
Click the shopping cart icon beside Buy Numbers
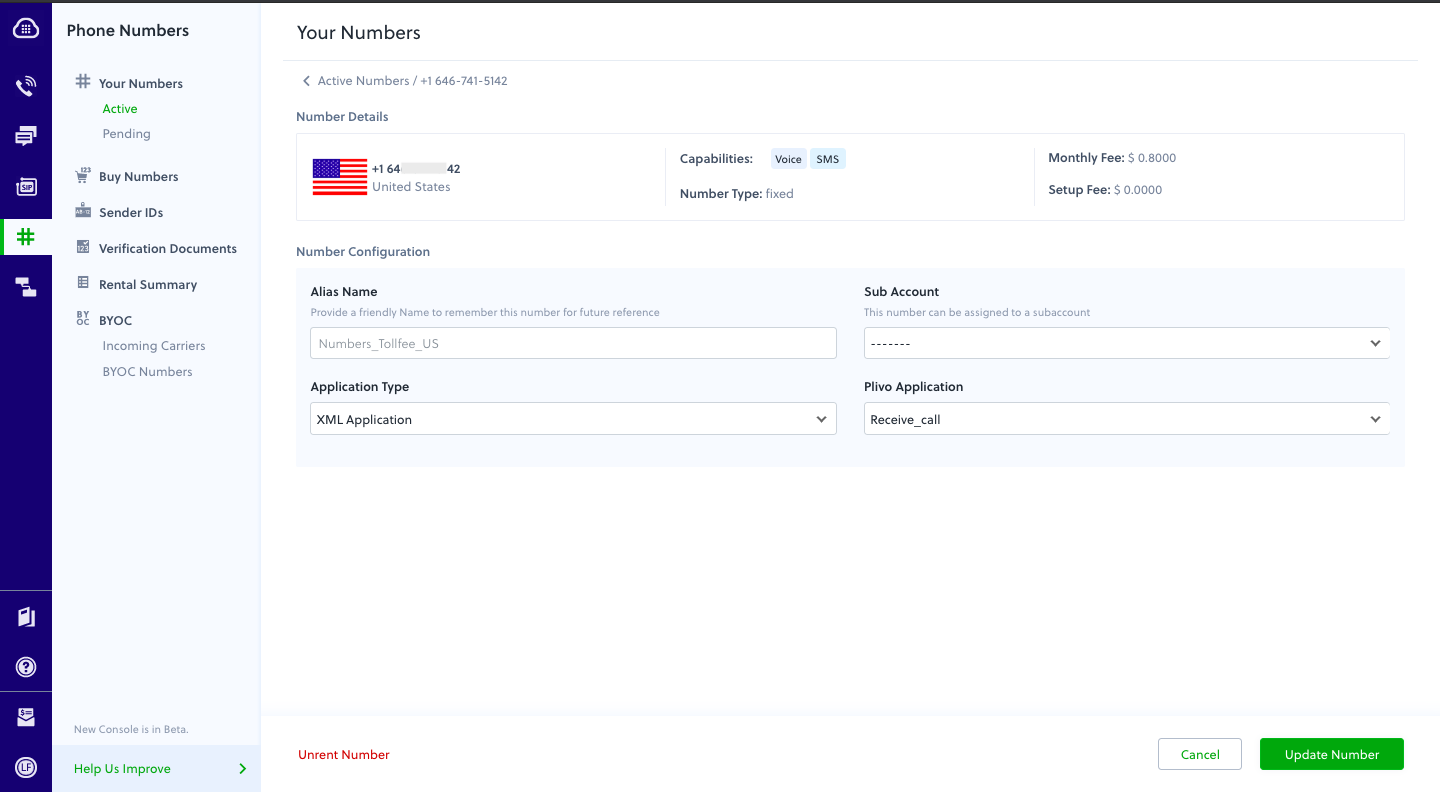click(82, 175)
